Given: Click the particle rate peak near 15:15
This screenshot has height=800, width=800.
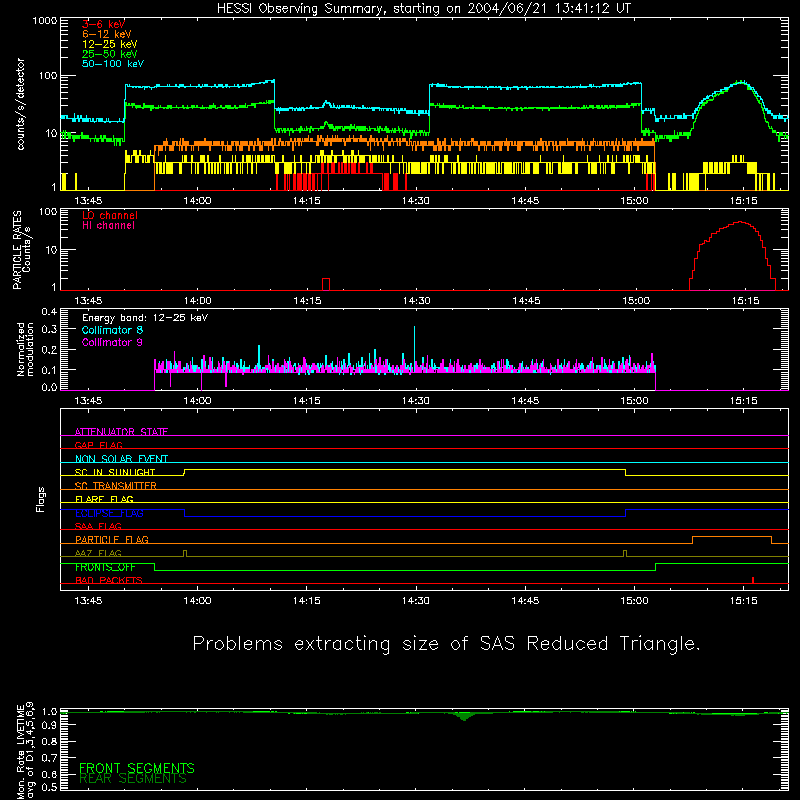Looking at the screenshot, I should (740, 222).
